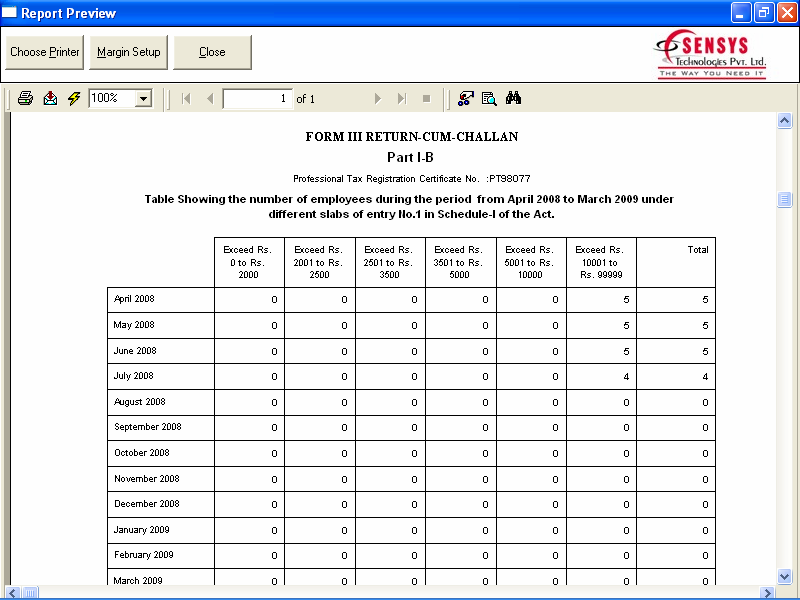Viewport: 800px width, 600px height.
Task: Restore down the Report Preview window
Action: click(764, 12)
